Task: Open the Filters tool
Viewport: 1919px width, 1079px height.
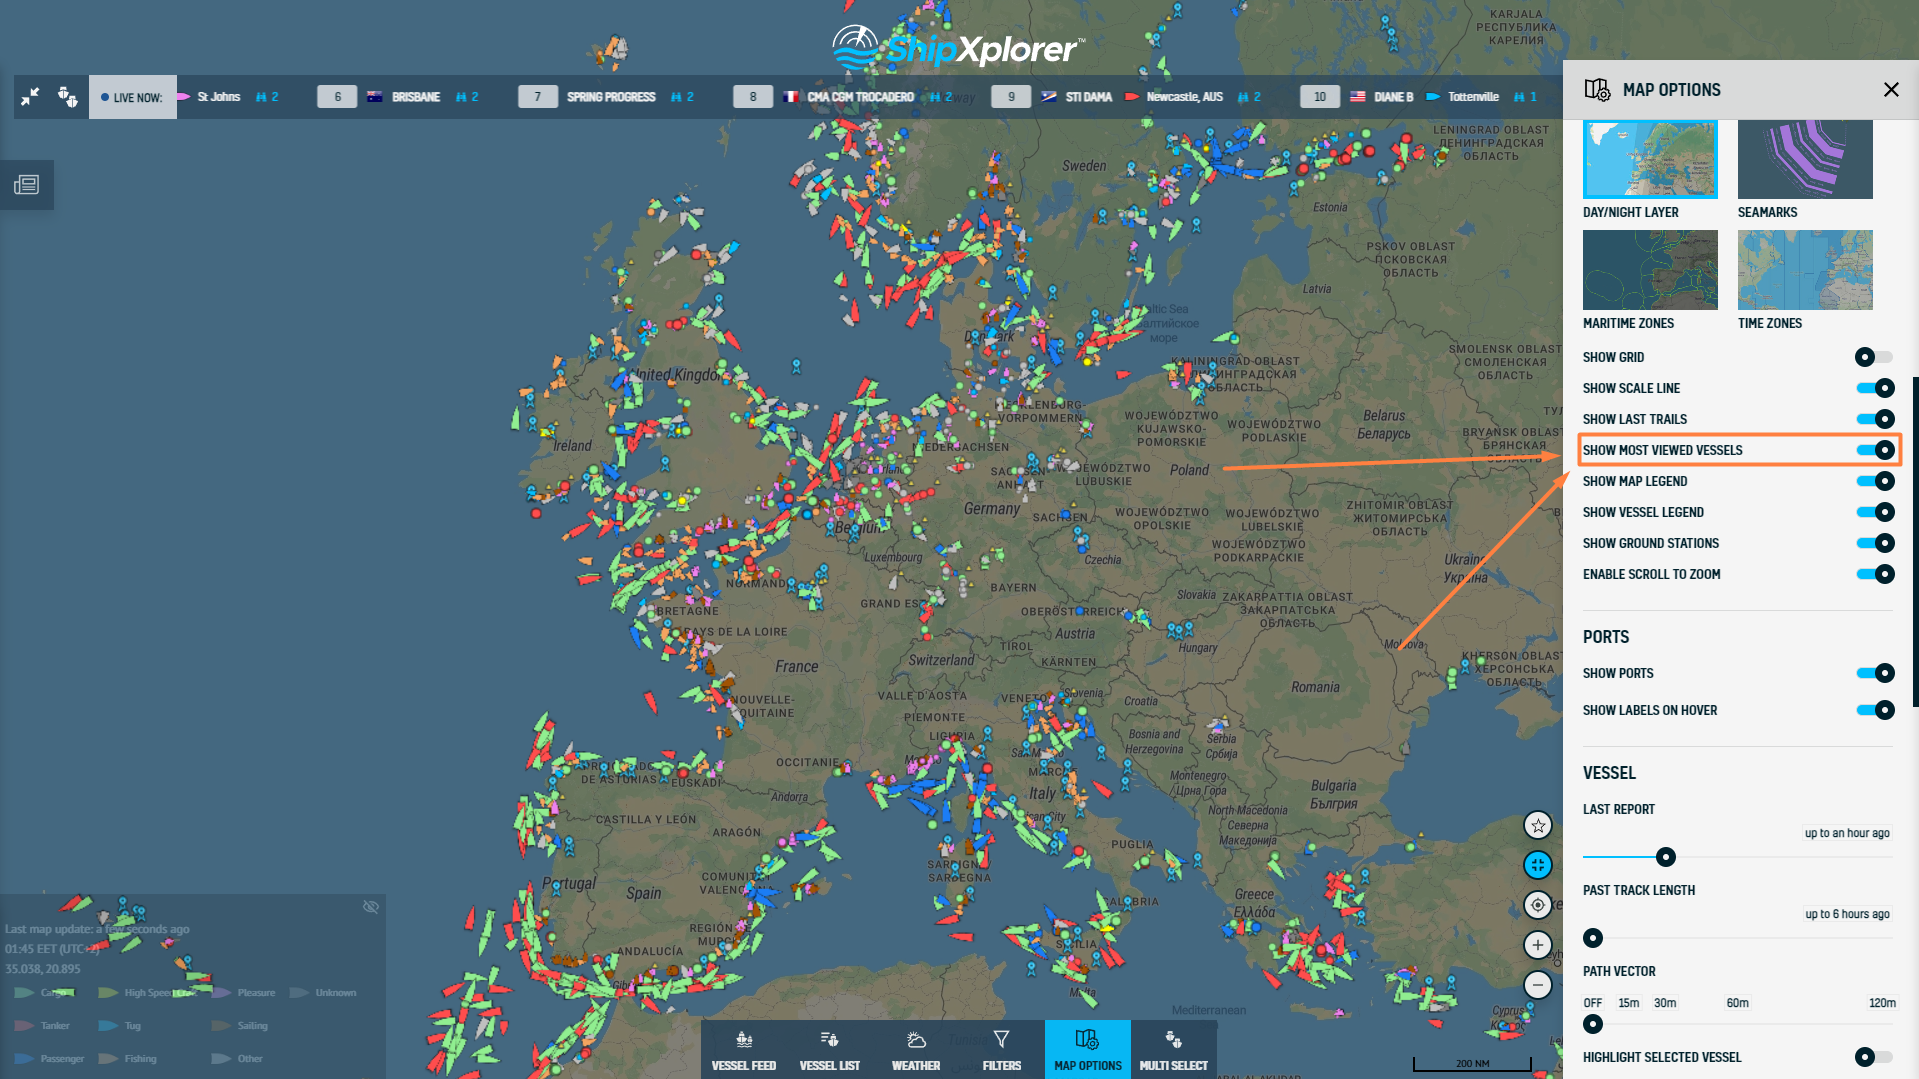Action: 1001,1050
